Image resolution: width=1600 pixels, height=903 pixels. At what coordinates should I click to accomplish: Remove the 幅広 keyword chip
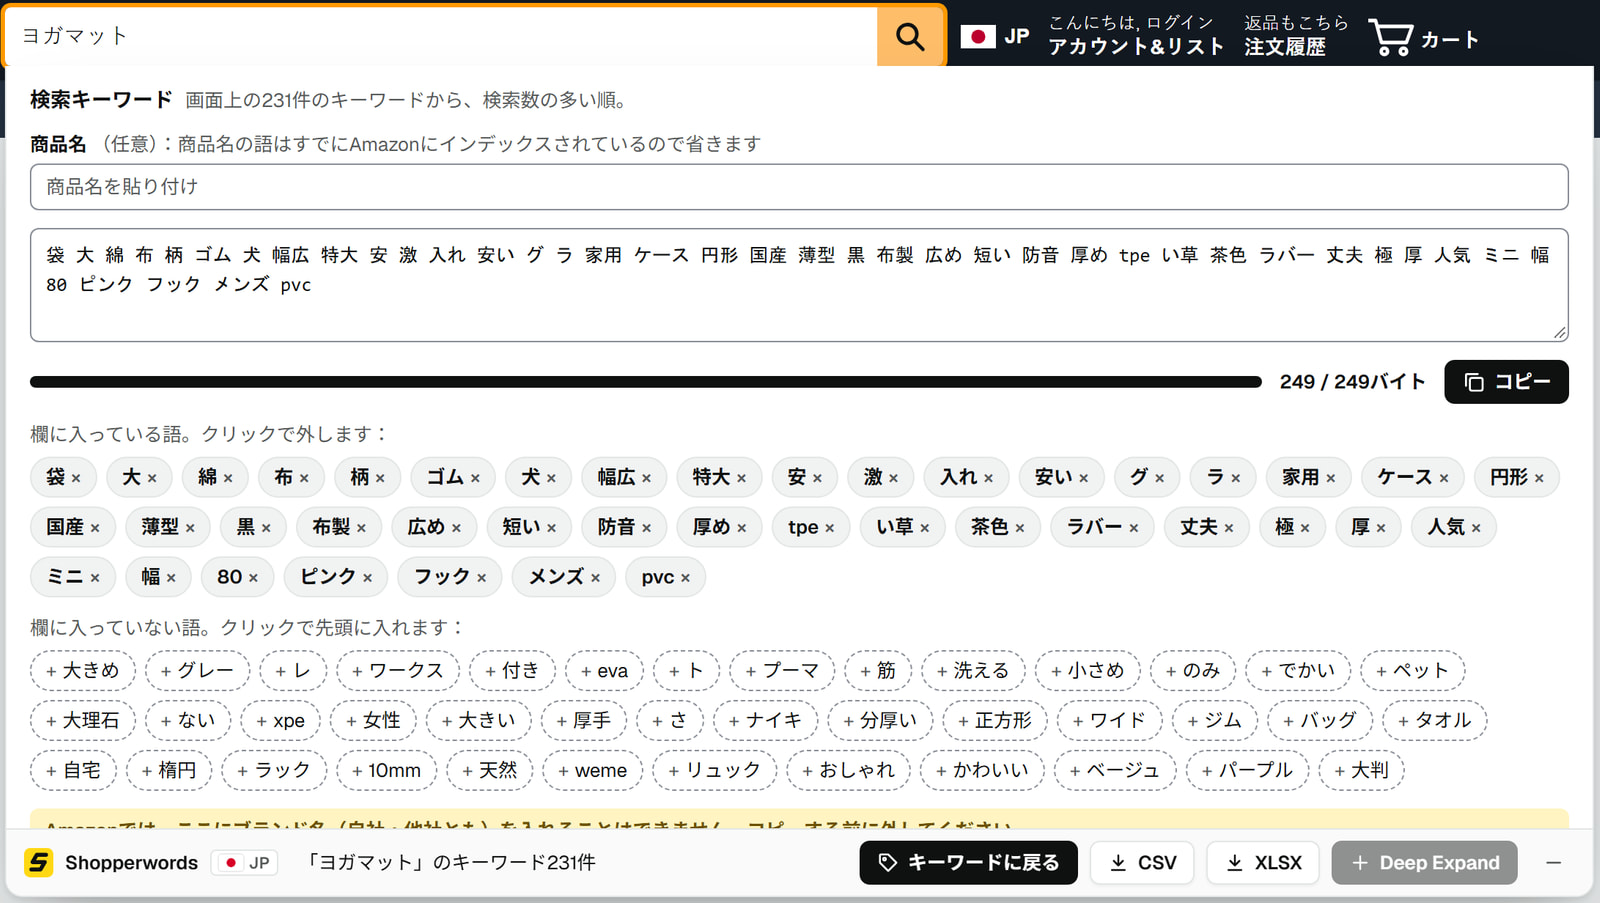click(x=624, y=477)
